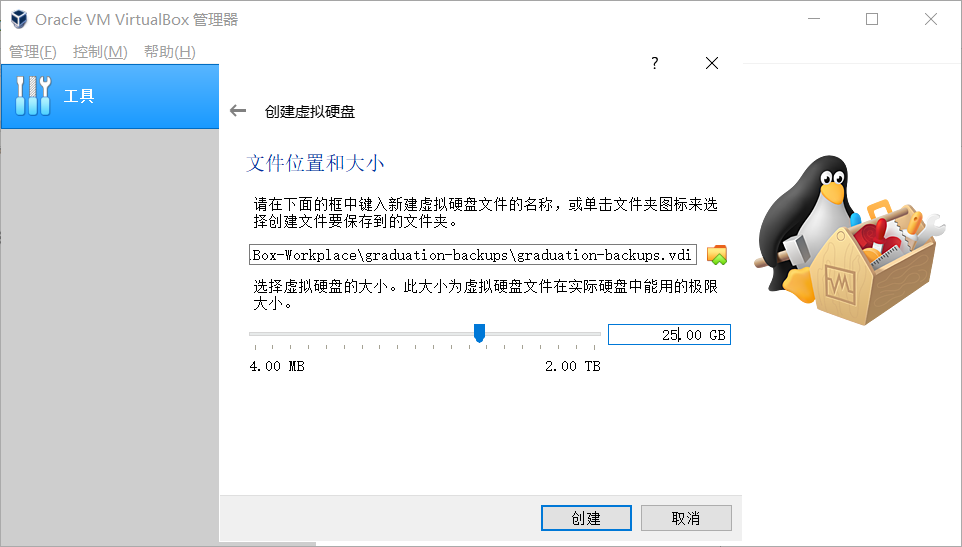
Task: Click the 25.00 GB size input field
Action: (x=669, y=335)
